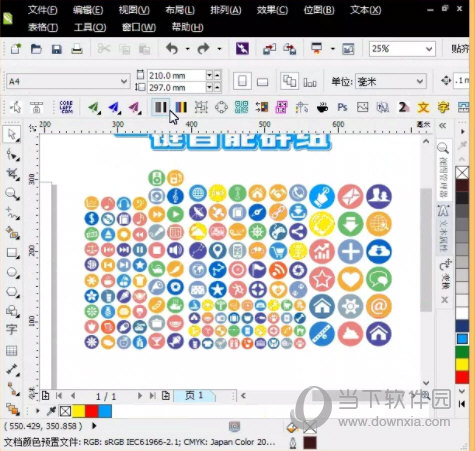This screenshot has width=475, height=451.
Task: Go to previous page arrow
Action: coord(73,396)
